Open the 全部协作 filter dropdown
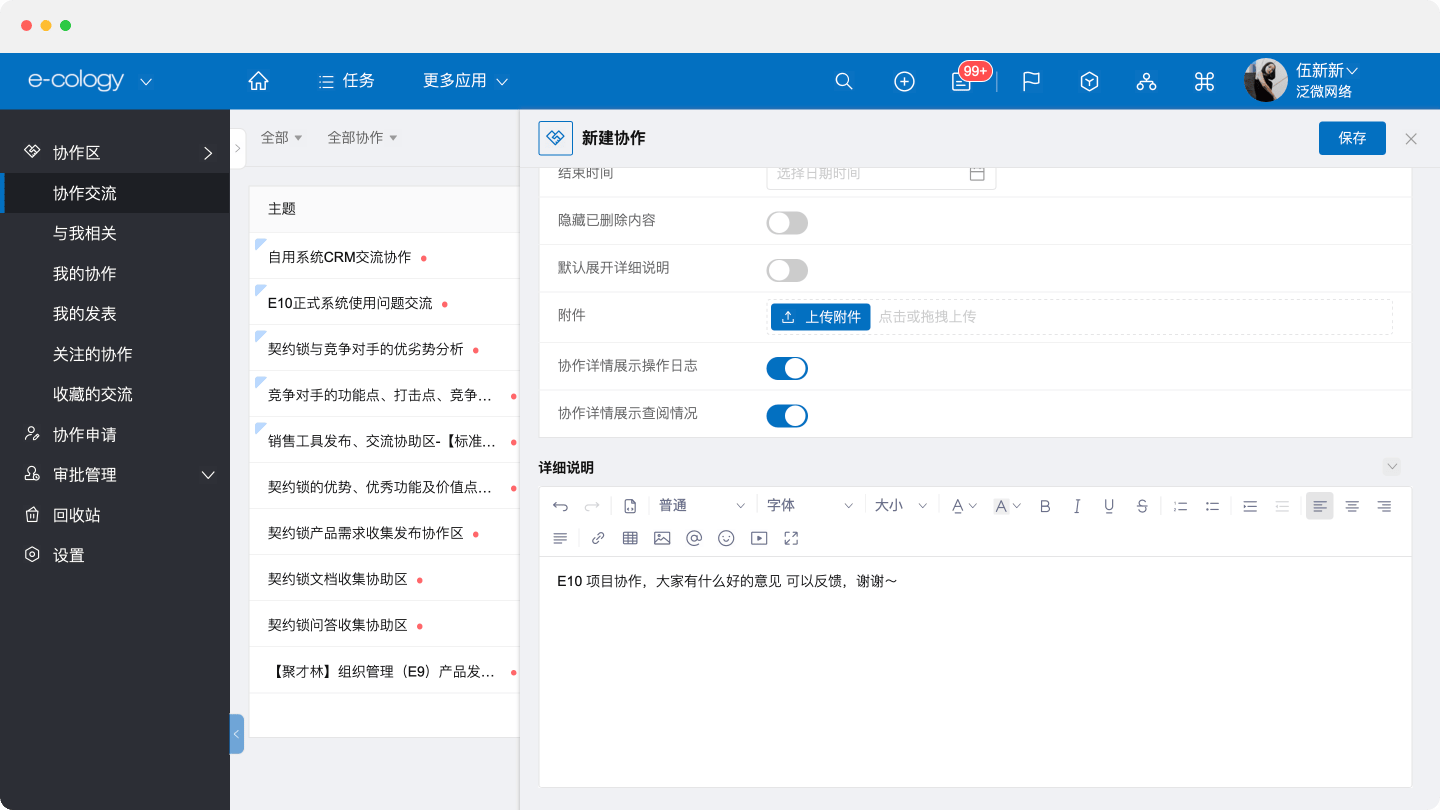1440x810 pixels. pos(362,138)
